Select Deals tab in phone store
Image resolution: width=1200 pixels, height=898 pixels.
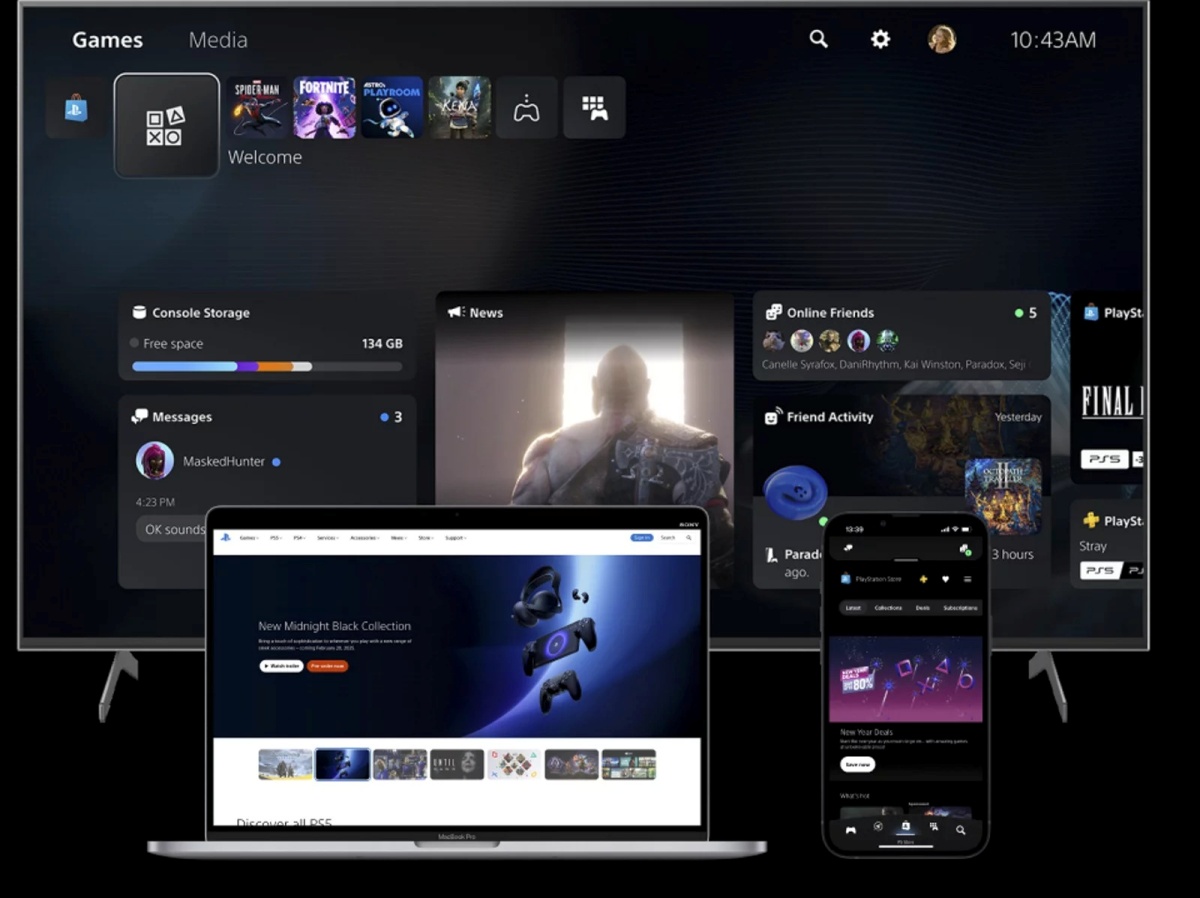(922, 608)
